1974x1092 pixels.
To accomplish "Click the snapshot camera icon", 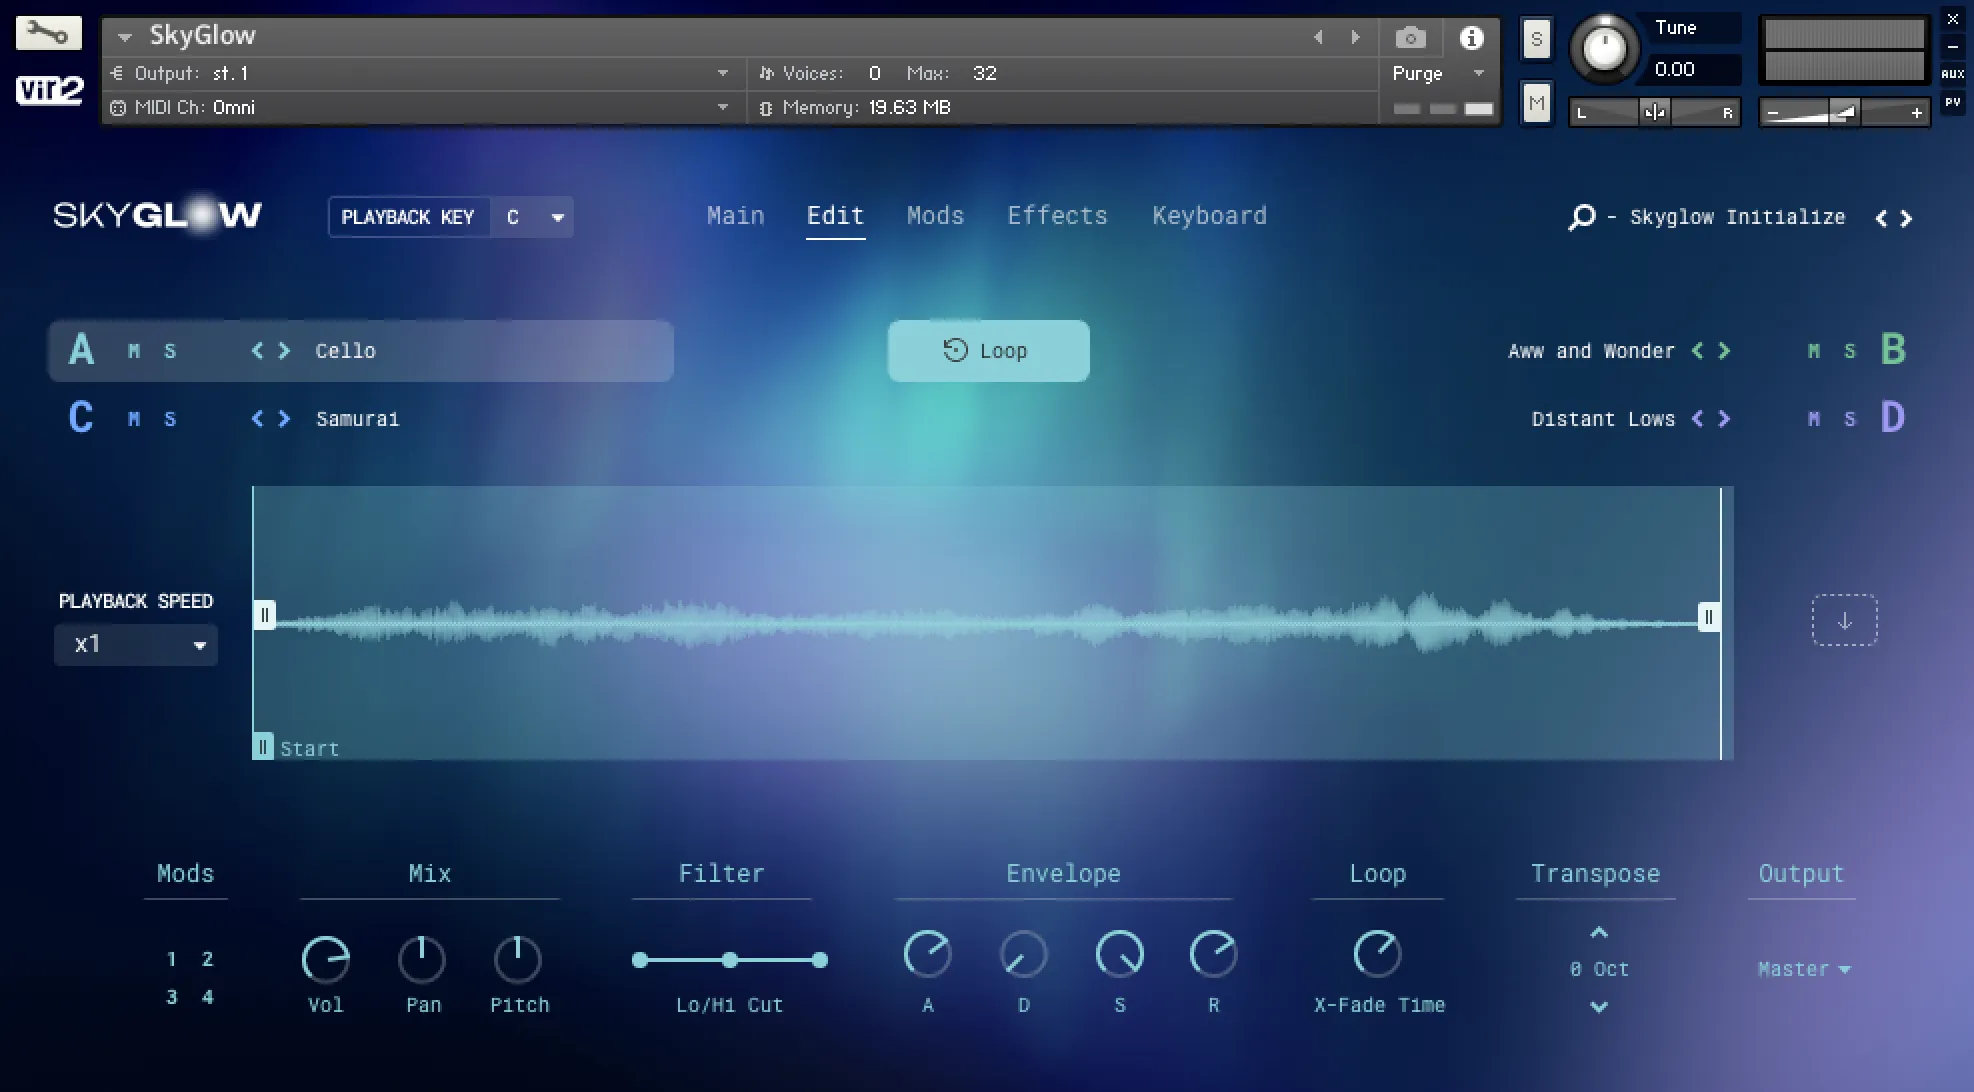I will (x=1409, y=36).
